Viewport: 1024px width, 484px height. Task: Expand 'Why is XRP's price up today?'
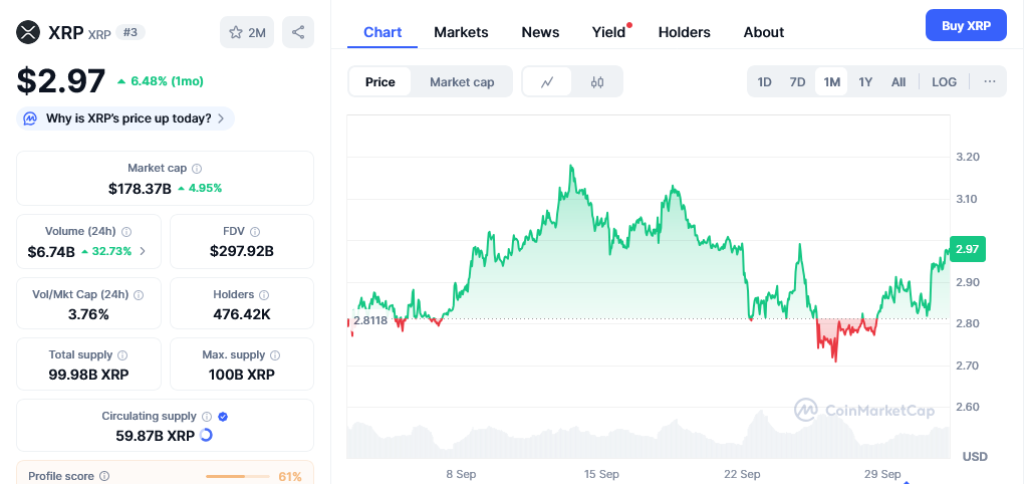pyautogui.click(x=125, y=119)
